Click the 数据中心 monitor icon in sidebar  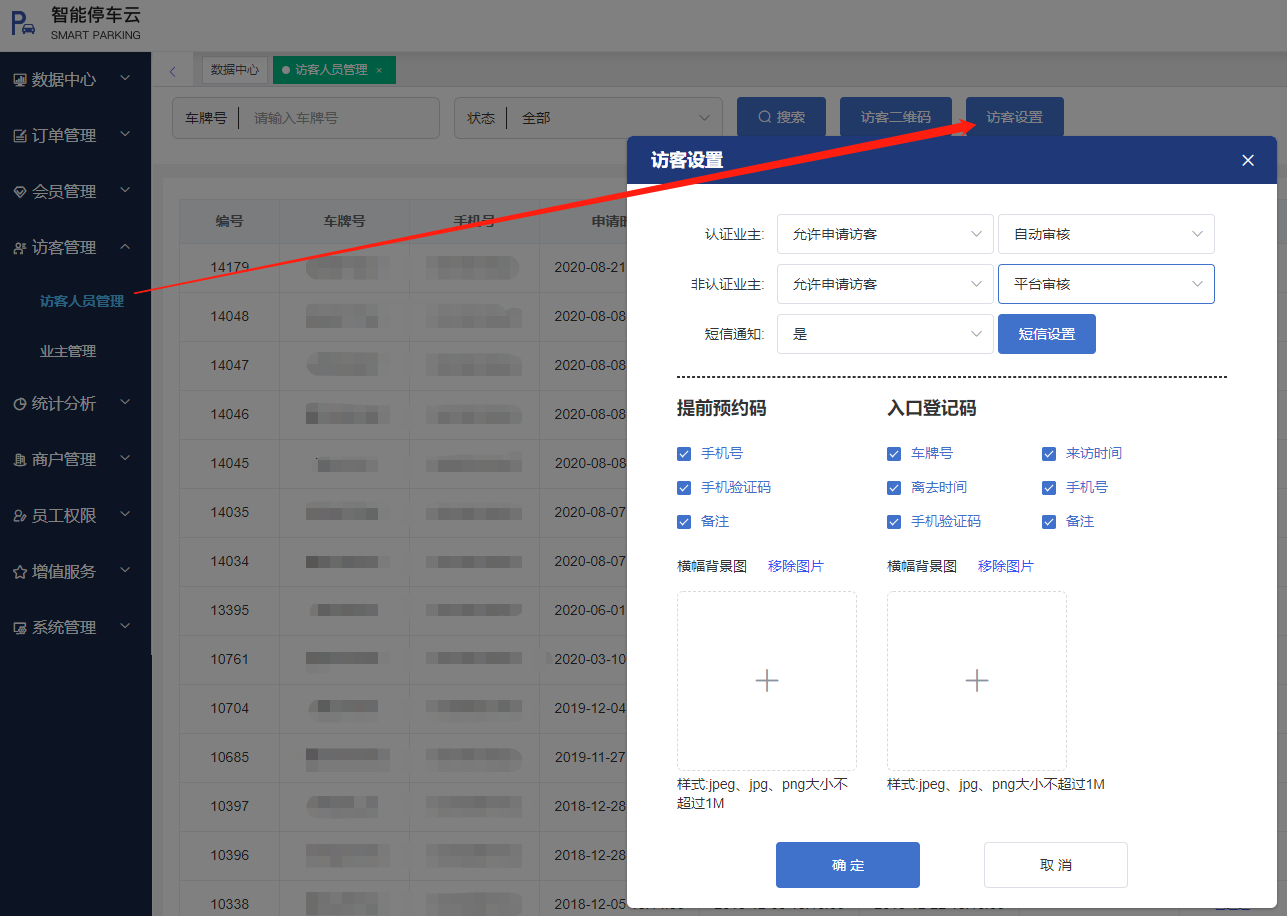[x=20, y=80]
